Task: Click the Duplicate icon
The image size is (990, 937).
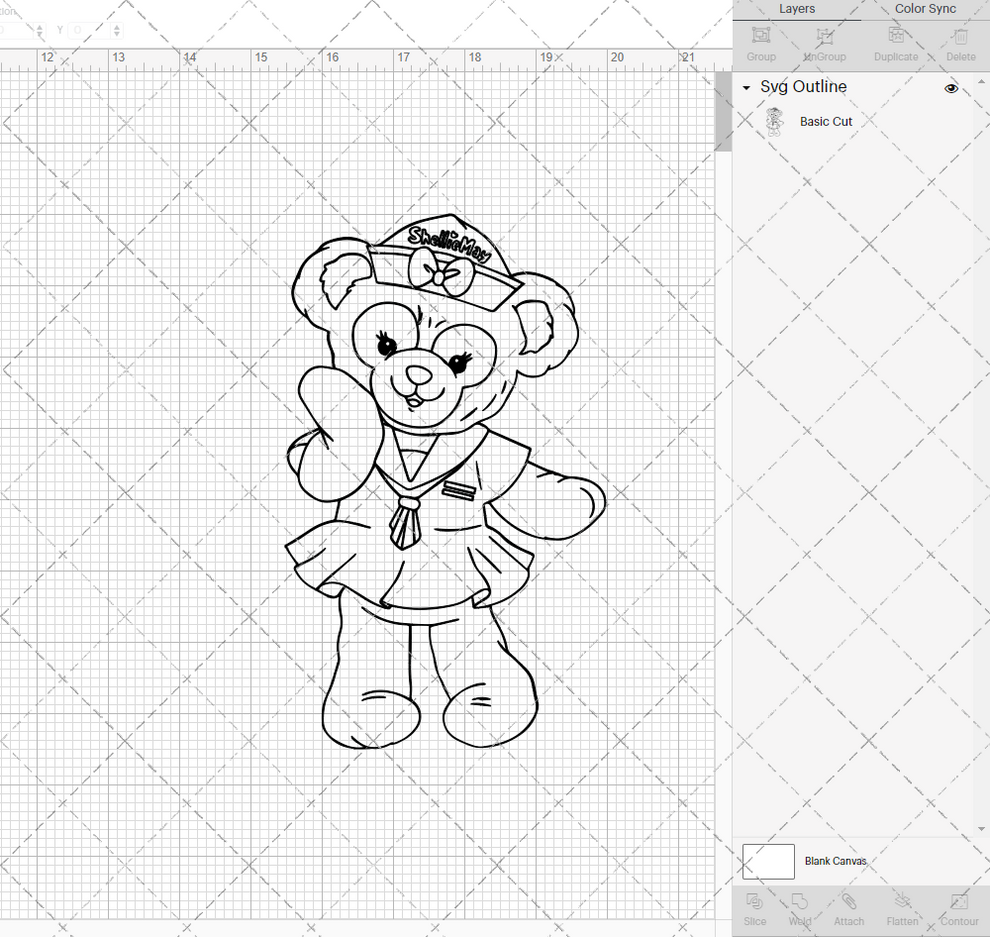Action: pyautogui.click(x=895, y=42)
